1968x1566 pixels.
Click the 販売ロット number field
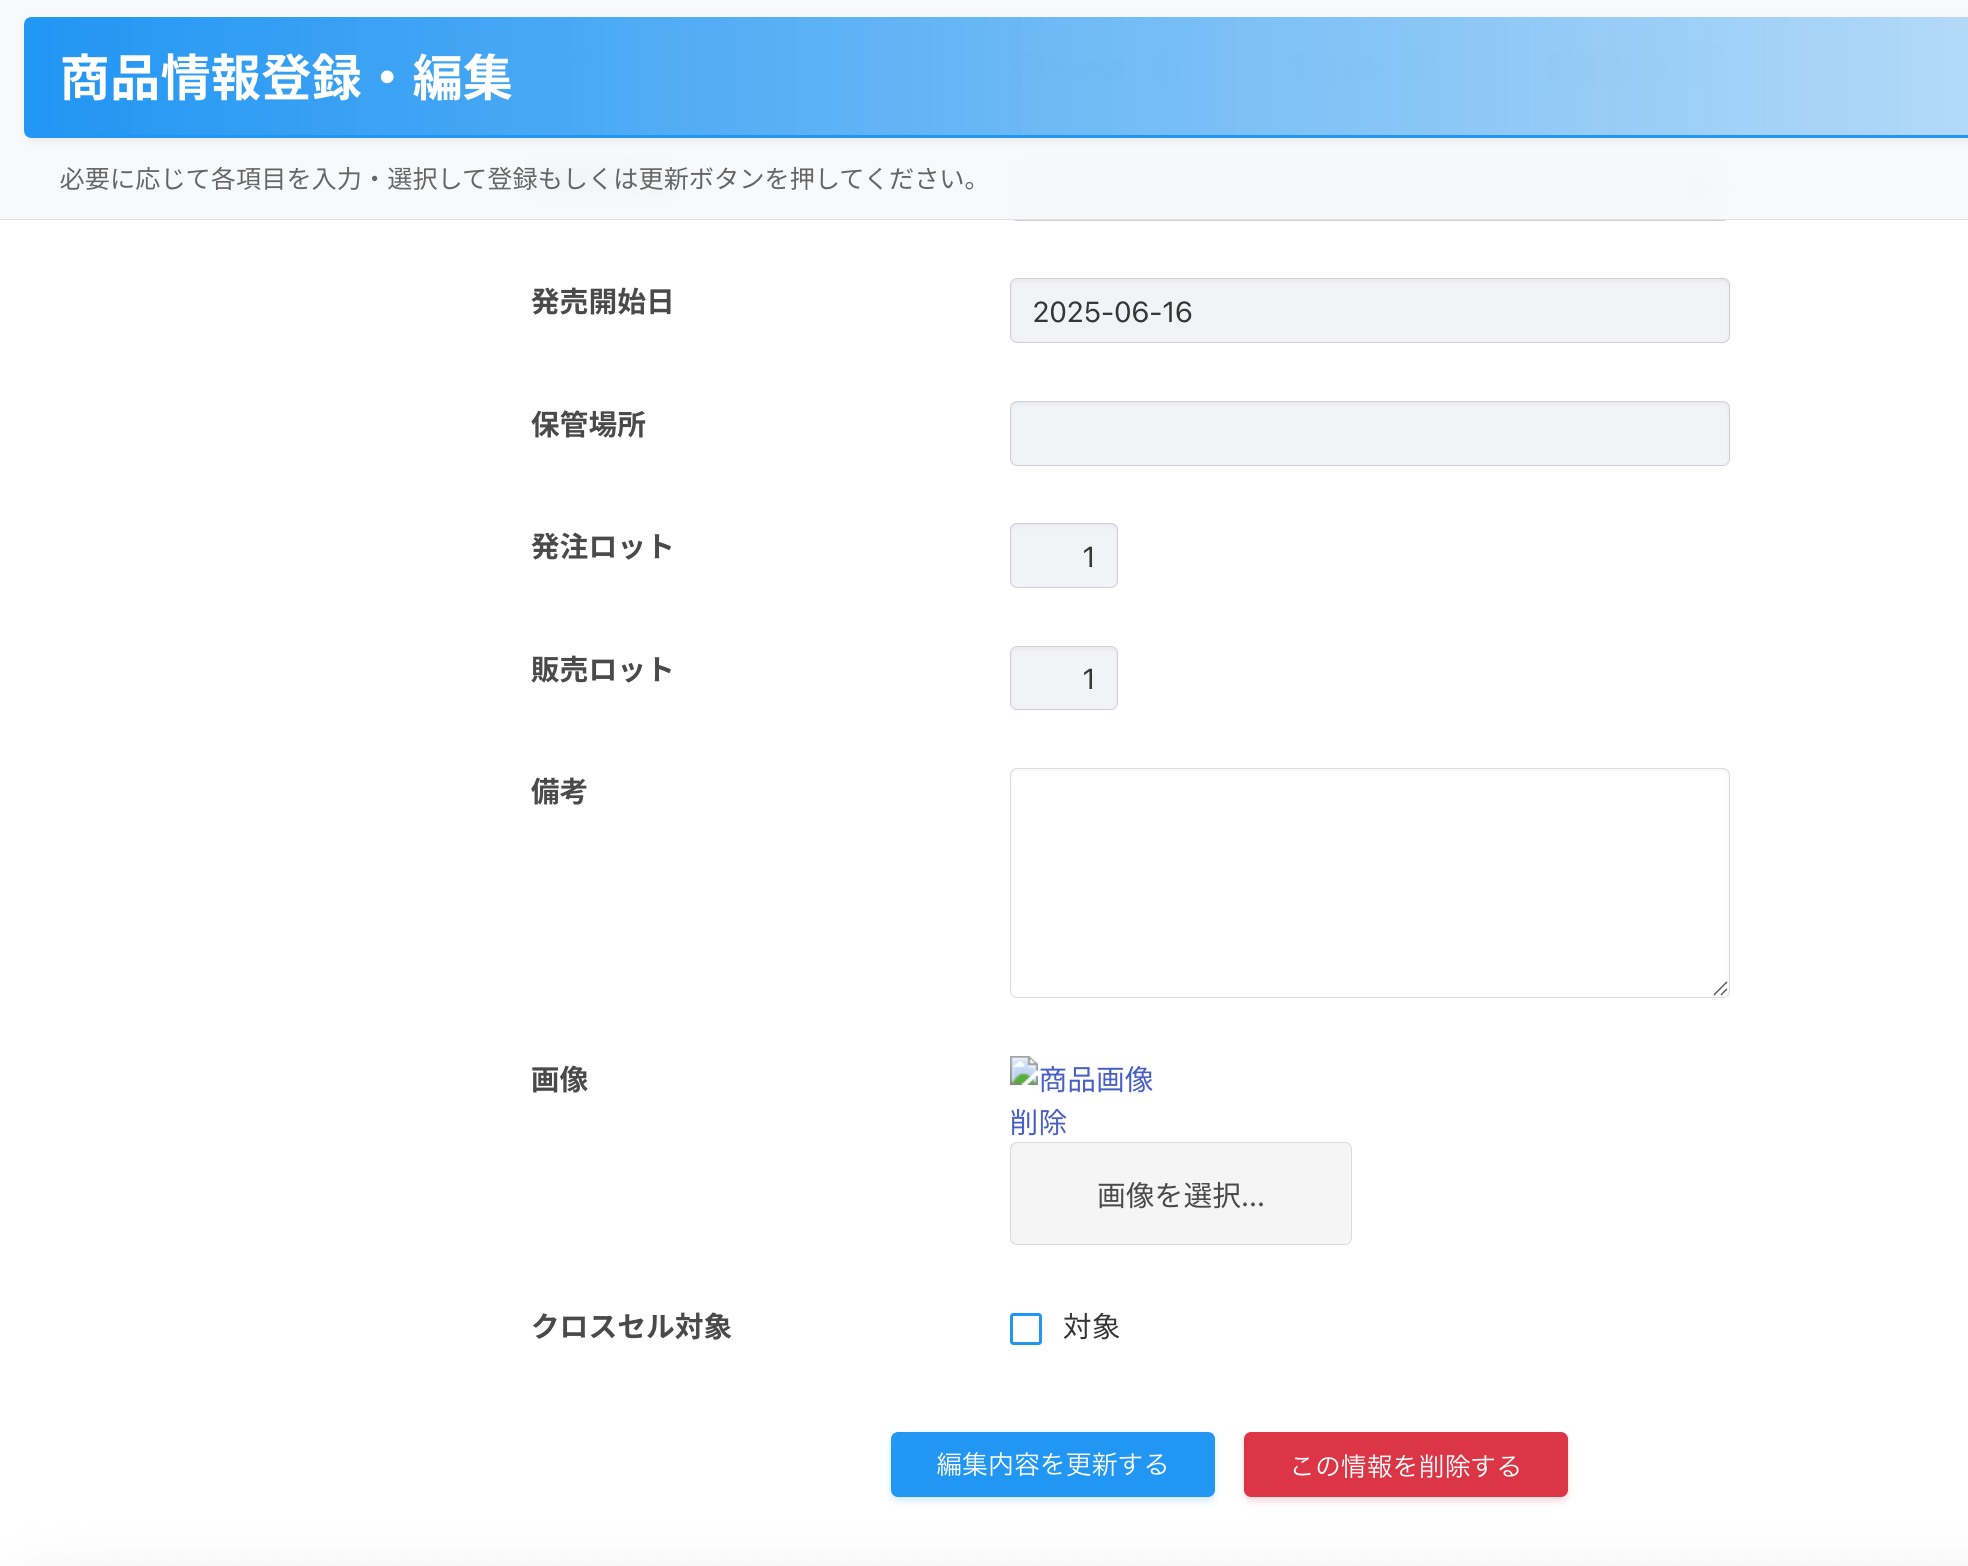[x=1063, y=678]
